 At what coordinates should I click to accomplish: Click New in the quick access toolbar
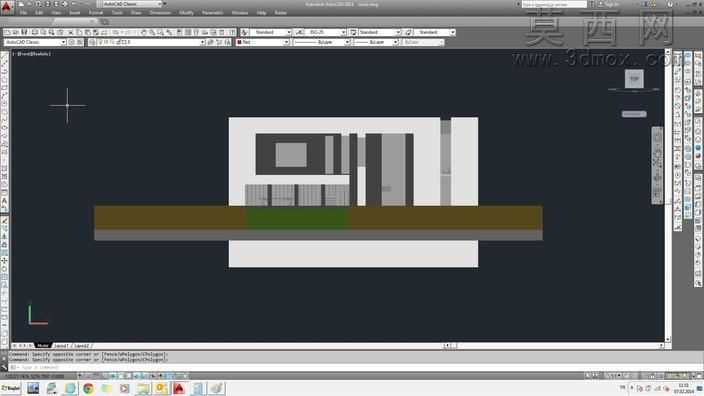[21, 4]
